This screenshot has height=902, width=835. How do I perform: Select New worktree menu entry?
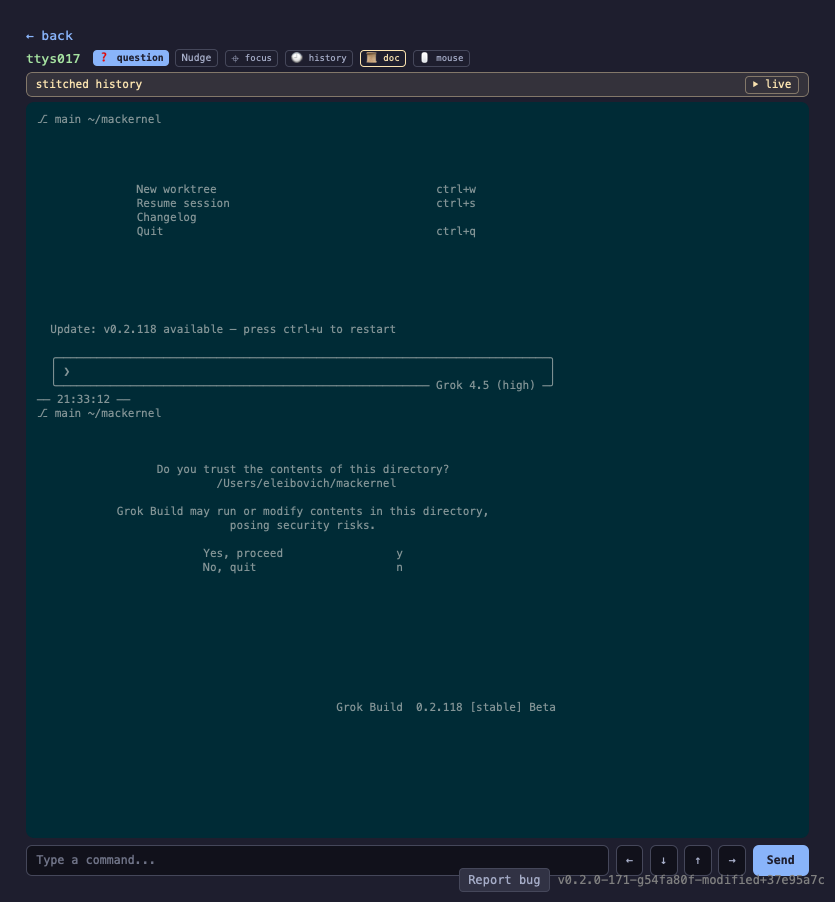point(176,189)
